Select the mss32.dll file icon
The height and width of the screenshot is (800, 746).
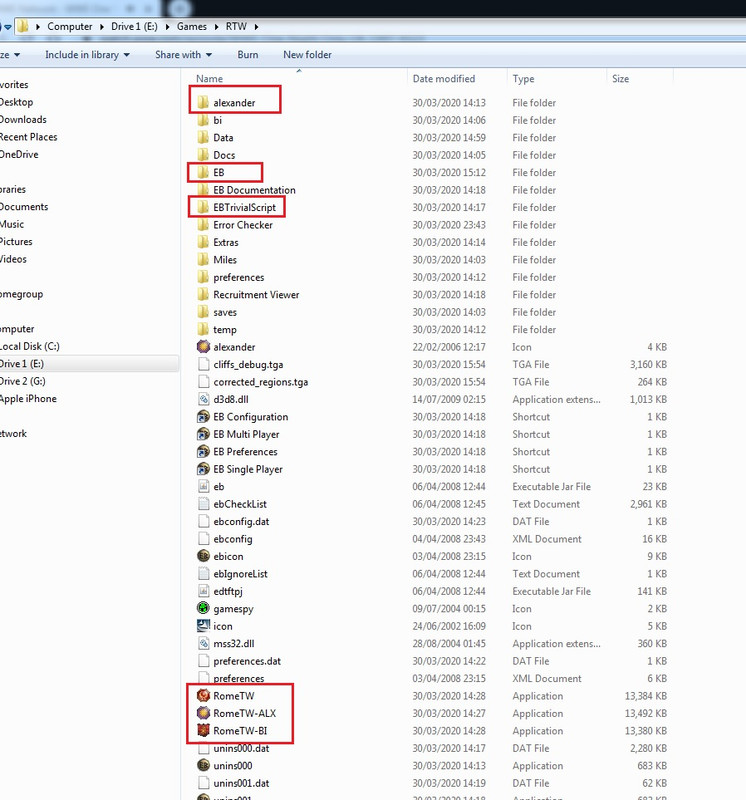point(203,643)
